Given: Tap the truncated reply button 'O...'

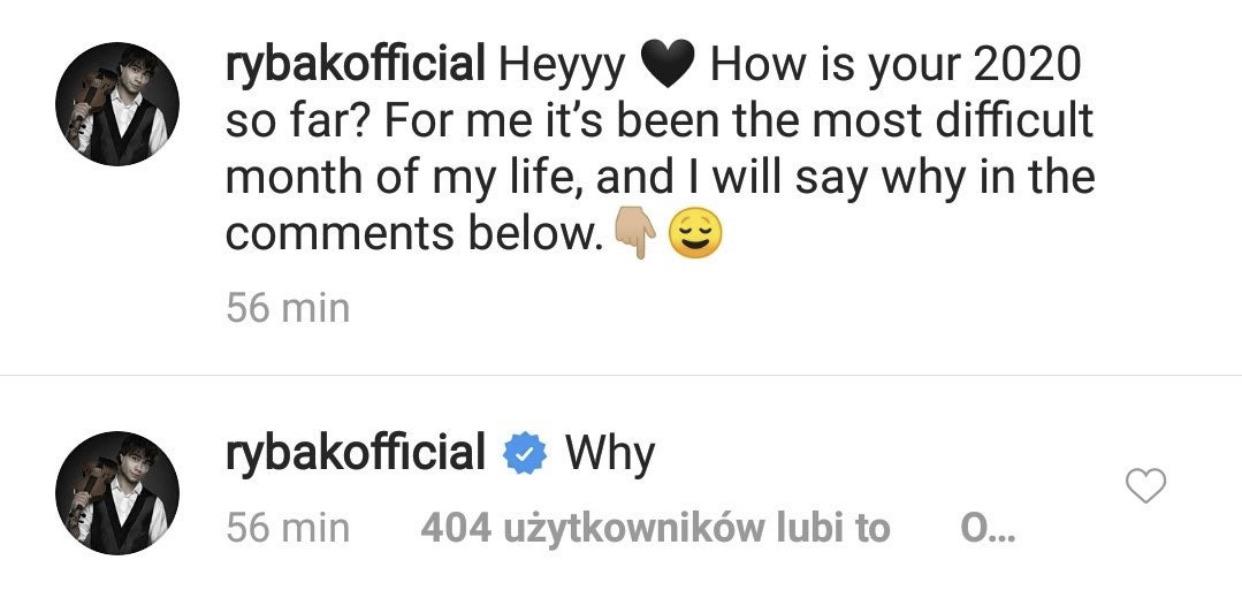Looking at the screenshot, I should pyautogui.click(x=986, y=528).
